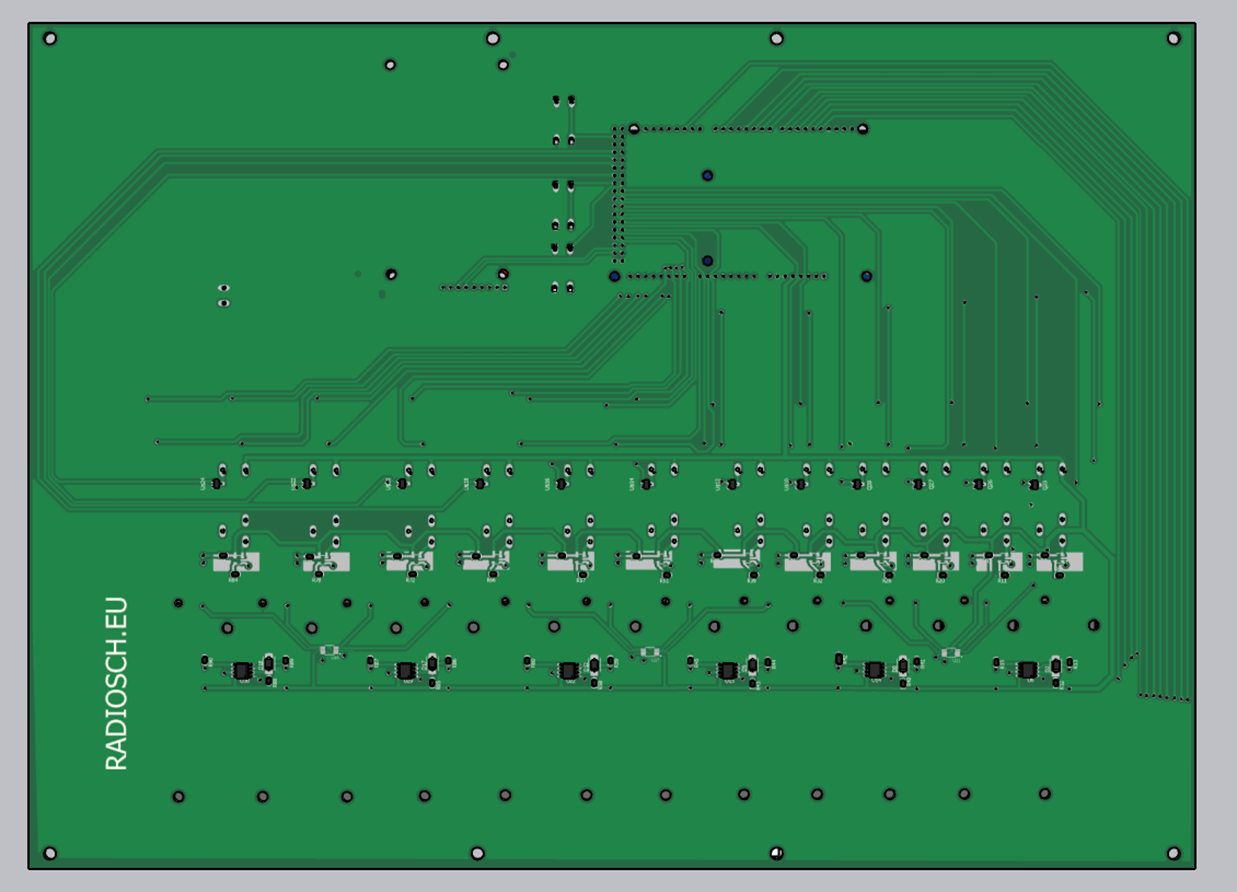Select the leftmost black IC chip in bottom row
The image size is (1237, 892).
coord(242,670)
